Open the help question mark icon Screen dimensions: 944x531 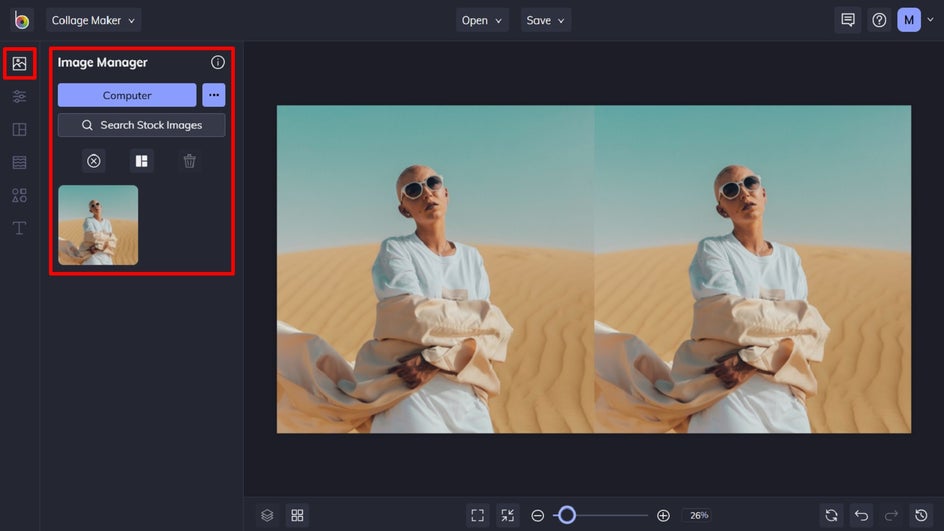click(879, 20)
